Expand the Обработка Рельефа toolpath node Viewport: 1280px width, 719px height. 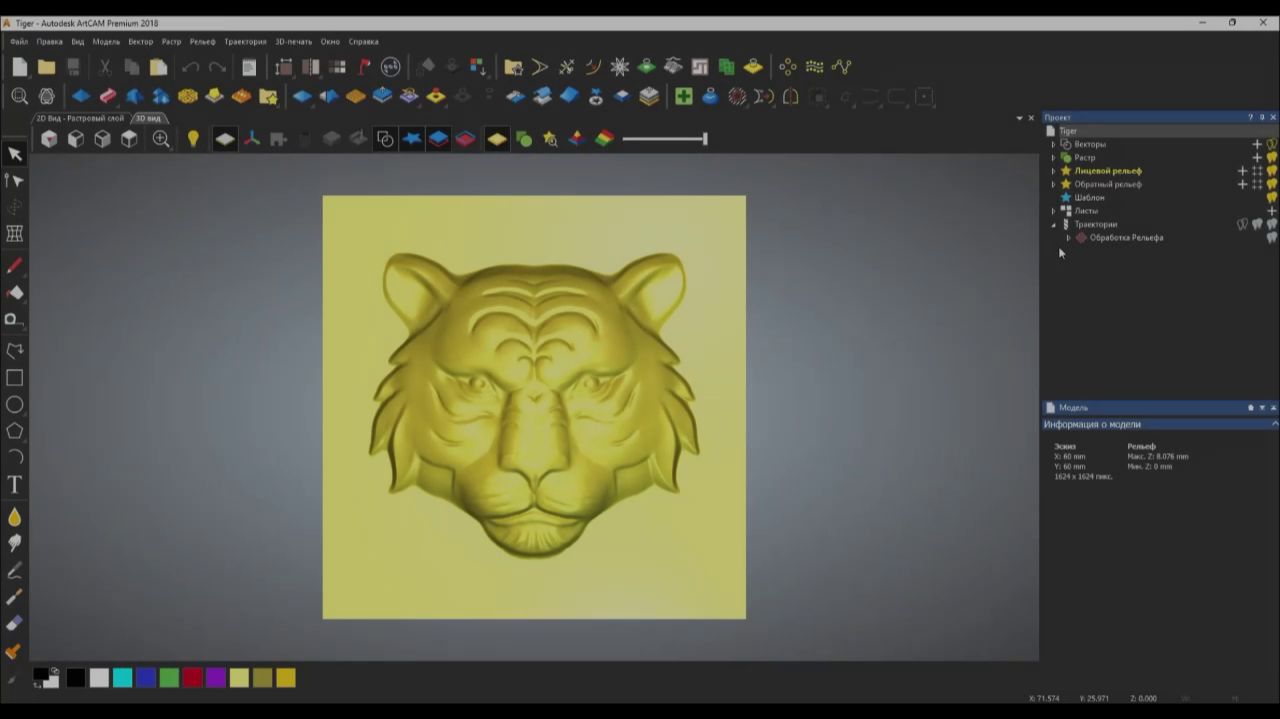[1068, 238]
